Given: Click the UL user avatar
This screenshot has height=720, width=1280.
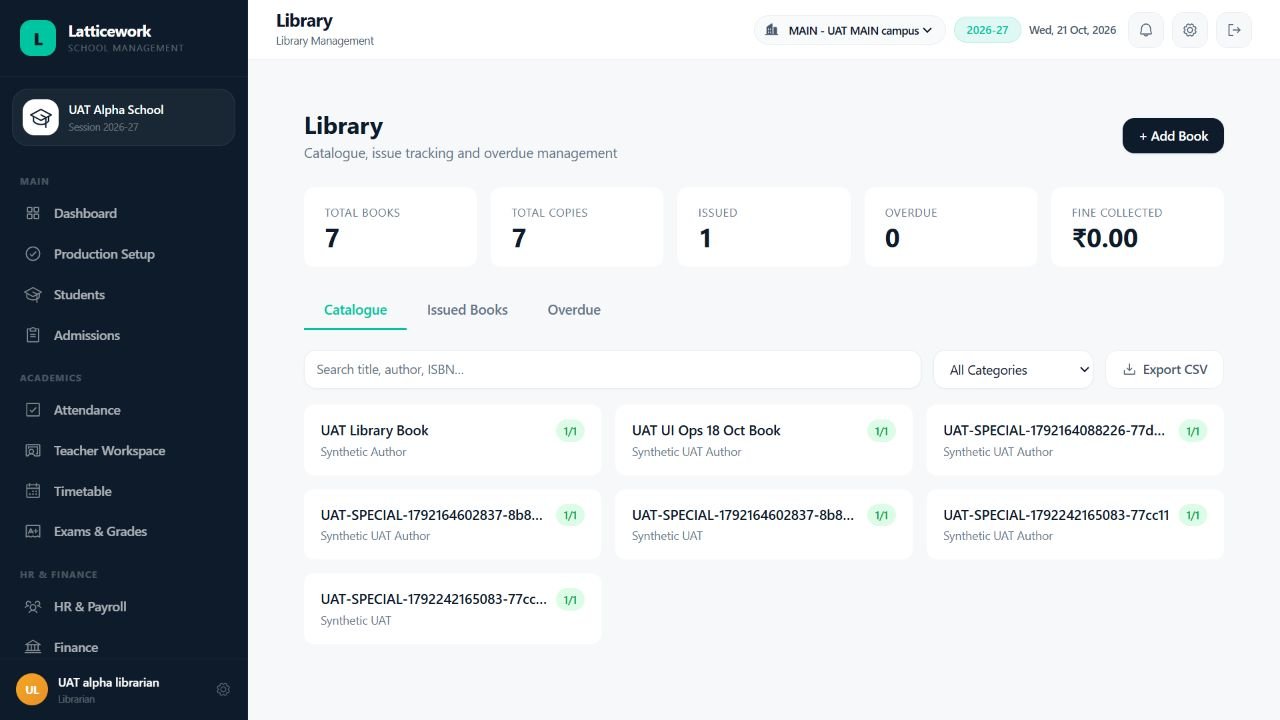Looking at the screenshot, I should coord(32,689).
